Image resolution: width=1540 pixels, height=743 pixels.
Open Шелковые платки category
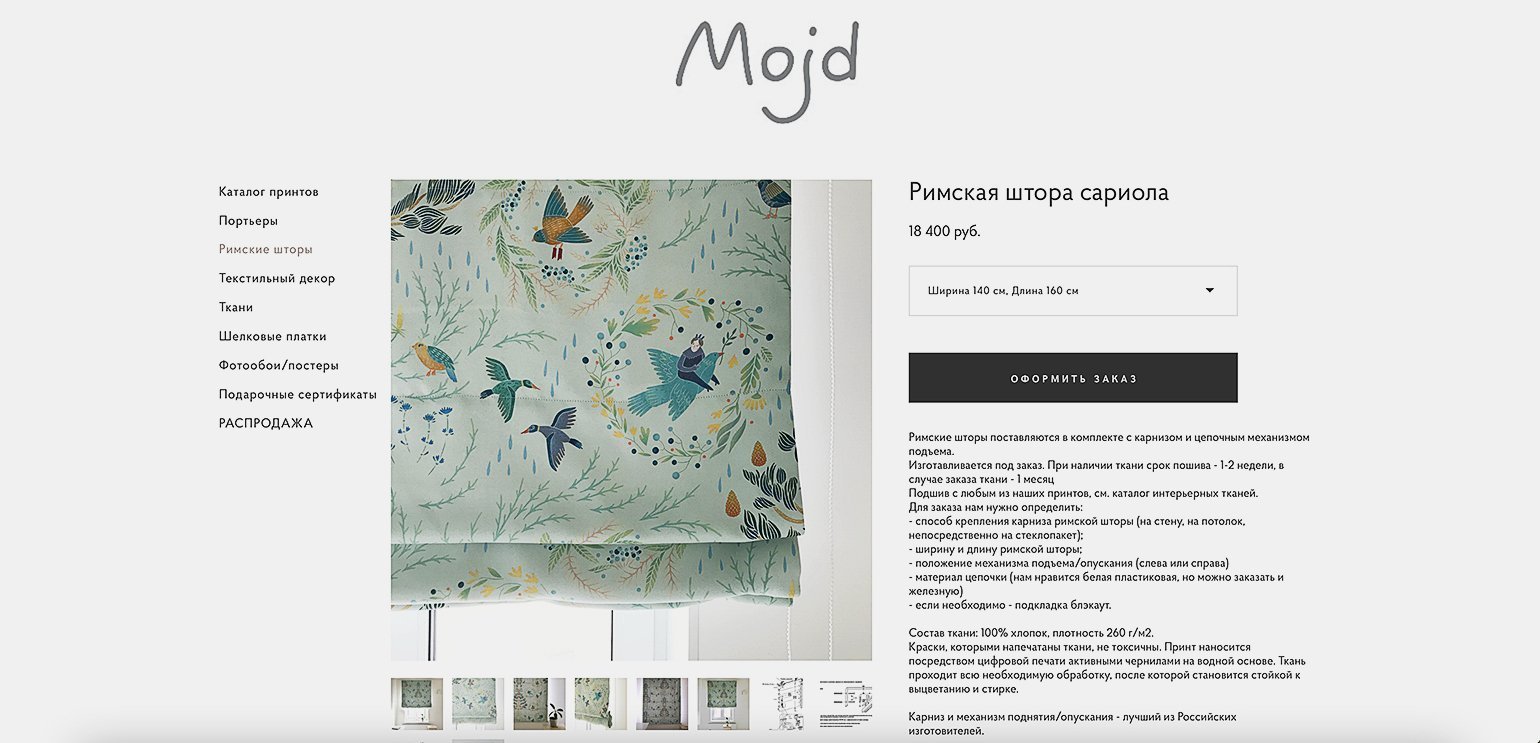point(273,337)
